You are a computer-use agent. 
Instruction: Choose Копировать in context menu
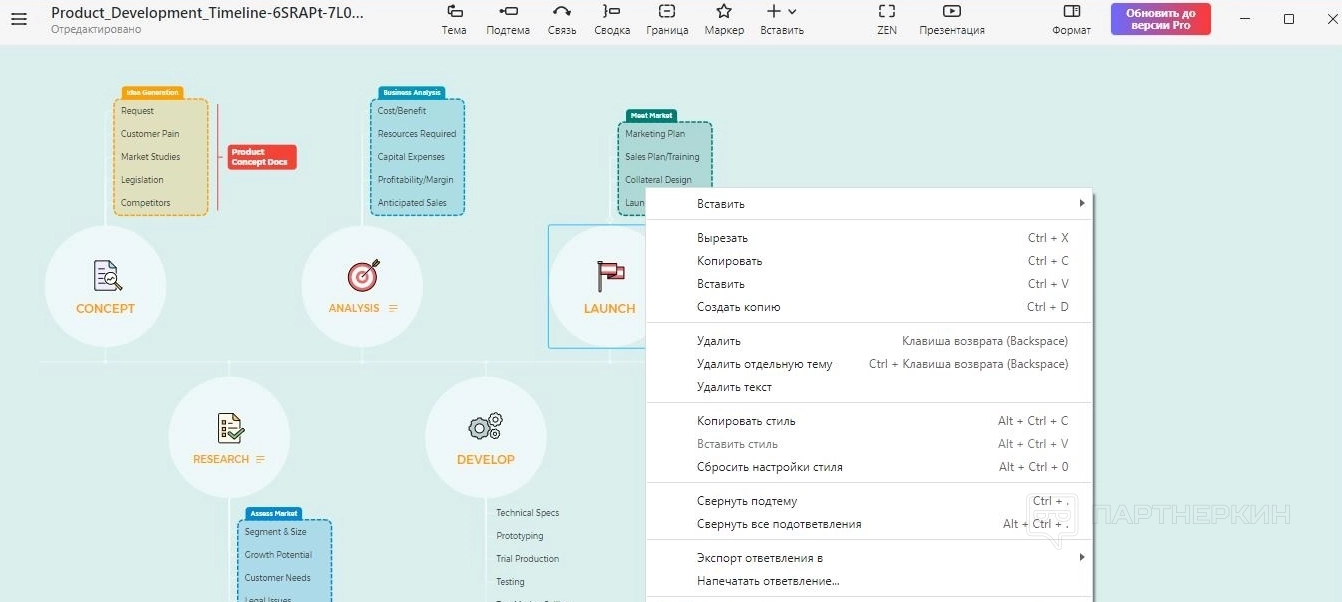(x=870, y=261)
